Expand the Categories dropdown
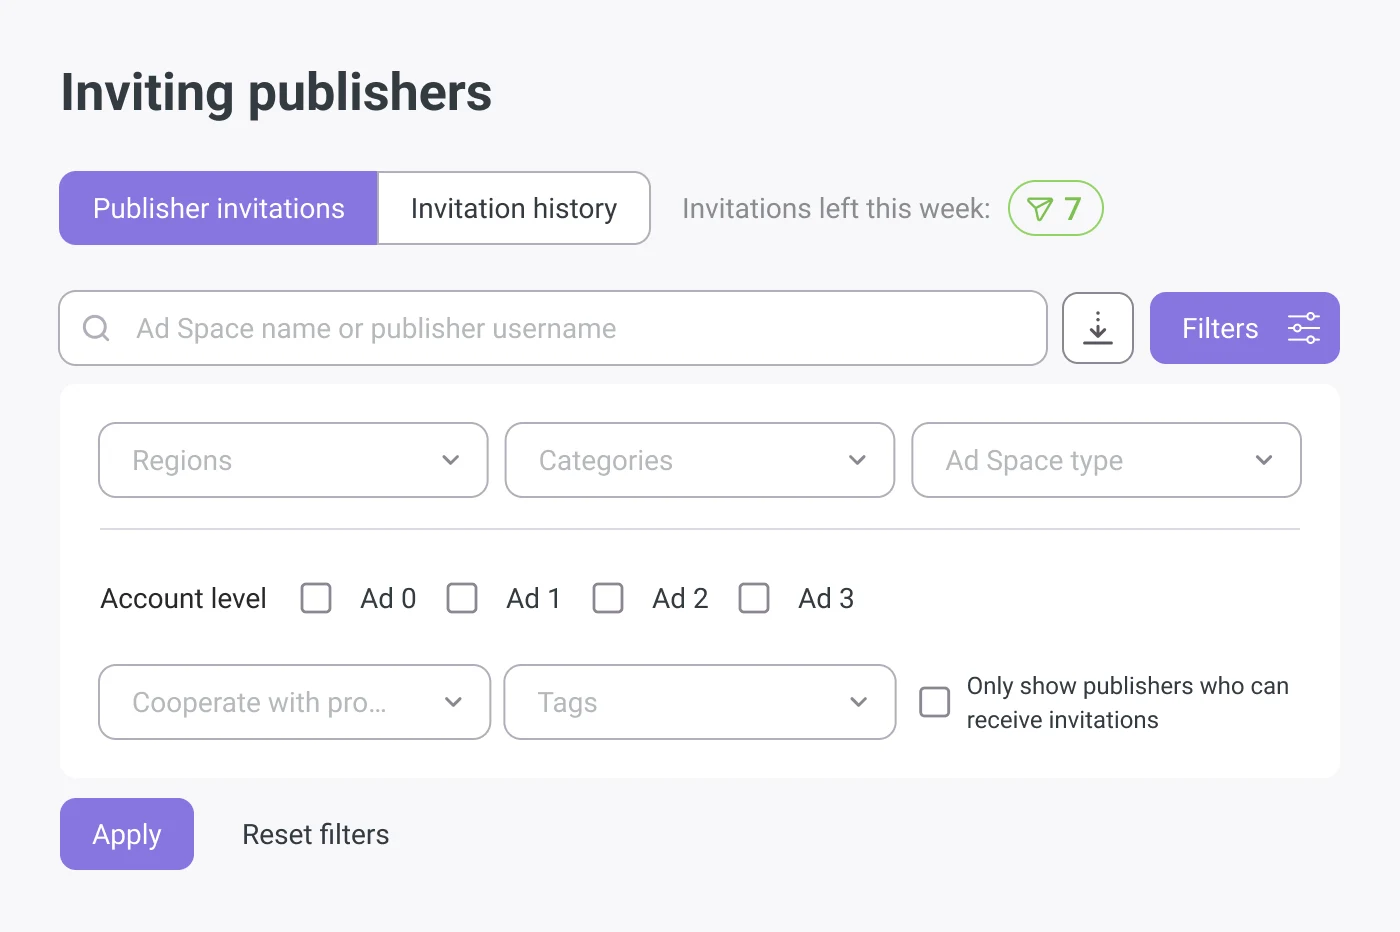Screen dimensions: 1400x932 [x=700, y=460]
